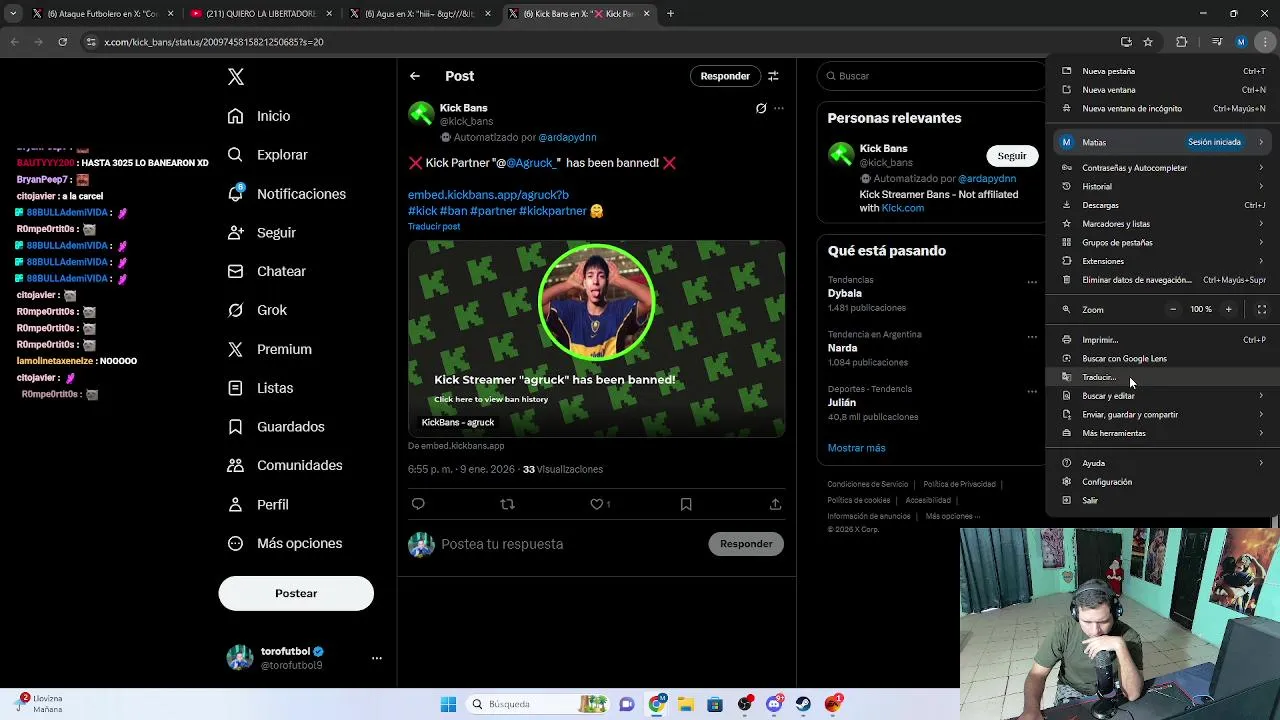The image size is (1280, 720).
Task: Switch to QUIERO LA LIBERTADORES tab
Action: tap(262, 14)
